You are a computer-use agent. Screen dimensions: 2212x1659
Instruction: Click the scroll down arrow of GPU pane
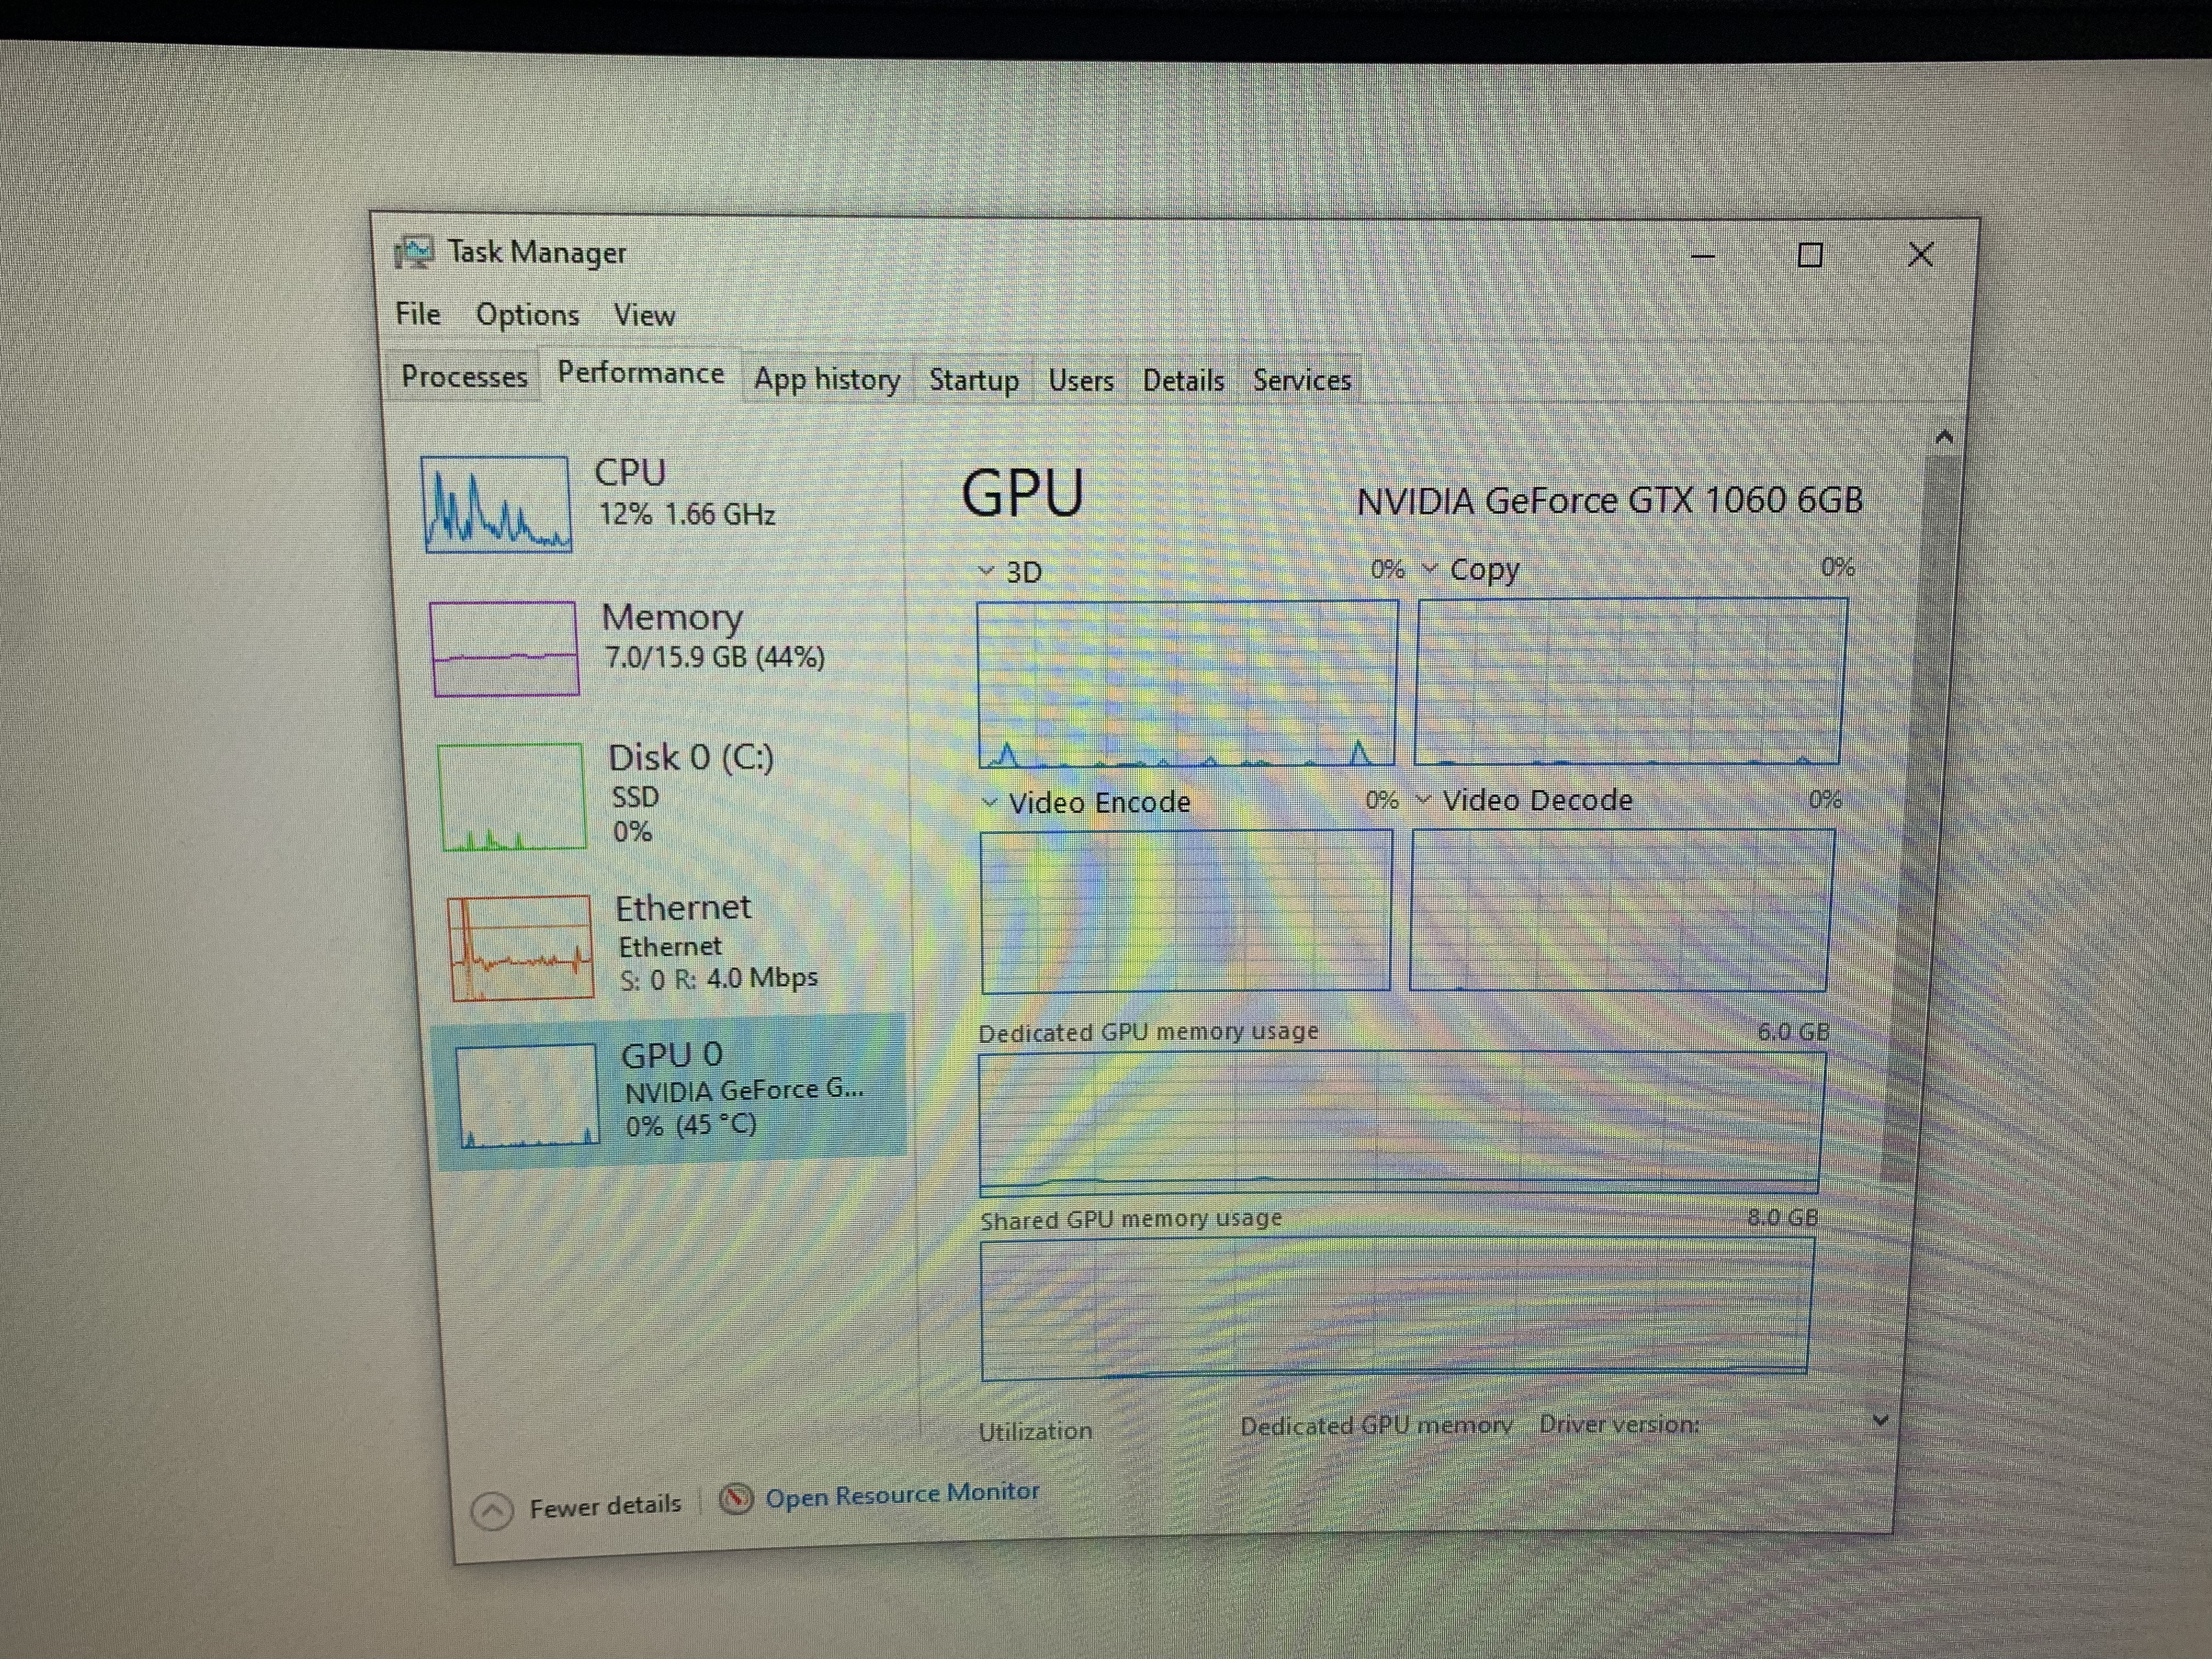[x=1880, y=1420]
